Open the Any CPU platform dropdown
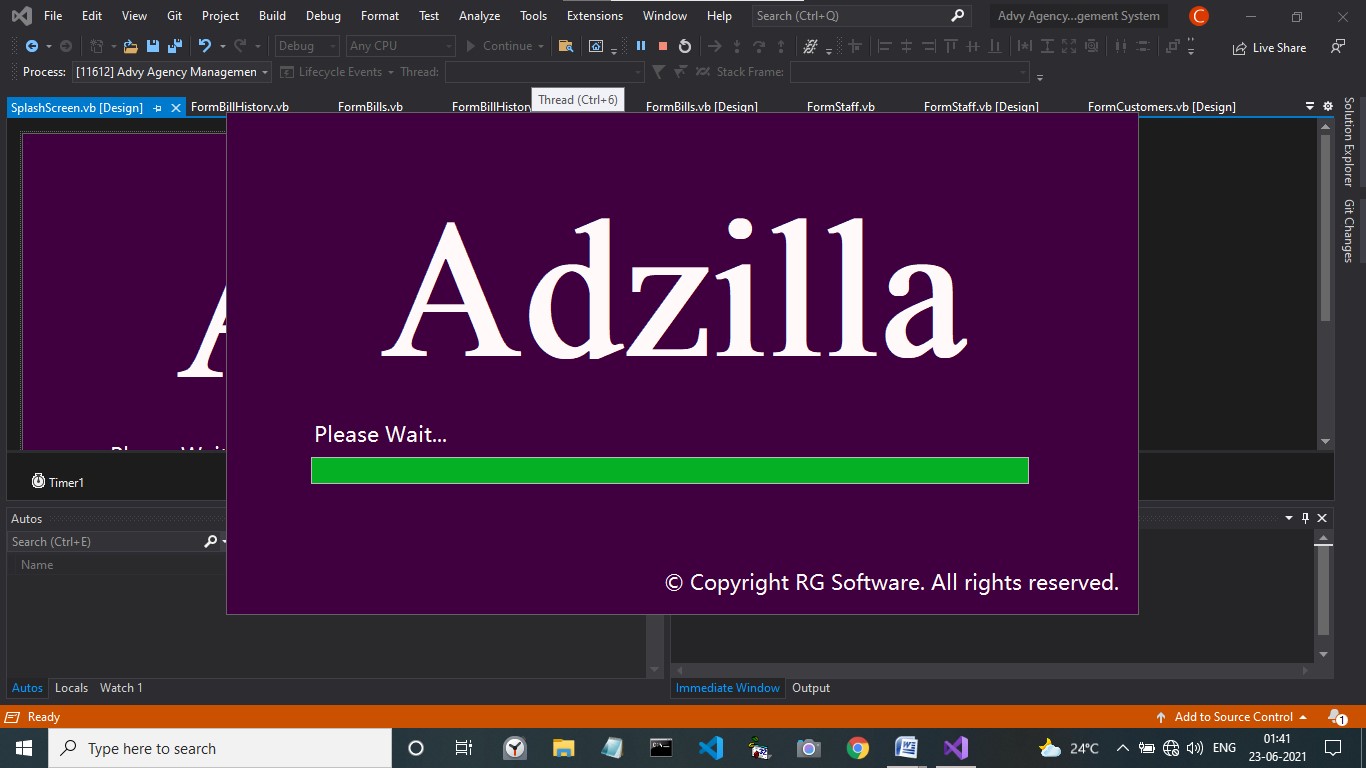This screenshot has width=1366, height=768. click(x=400, y=46)
